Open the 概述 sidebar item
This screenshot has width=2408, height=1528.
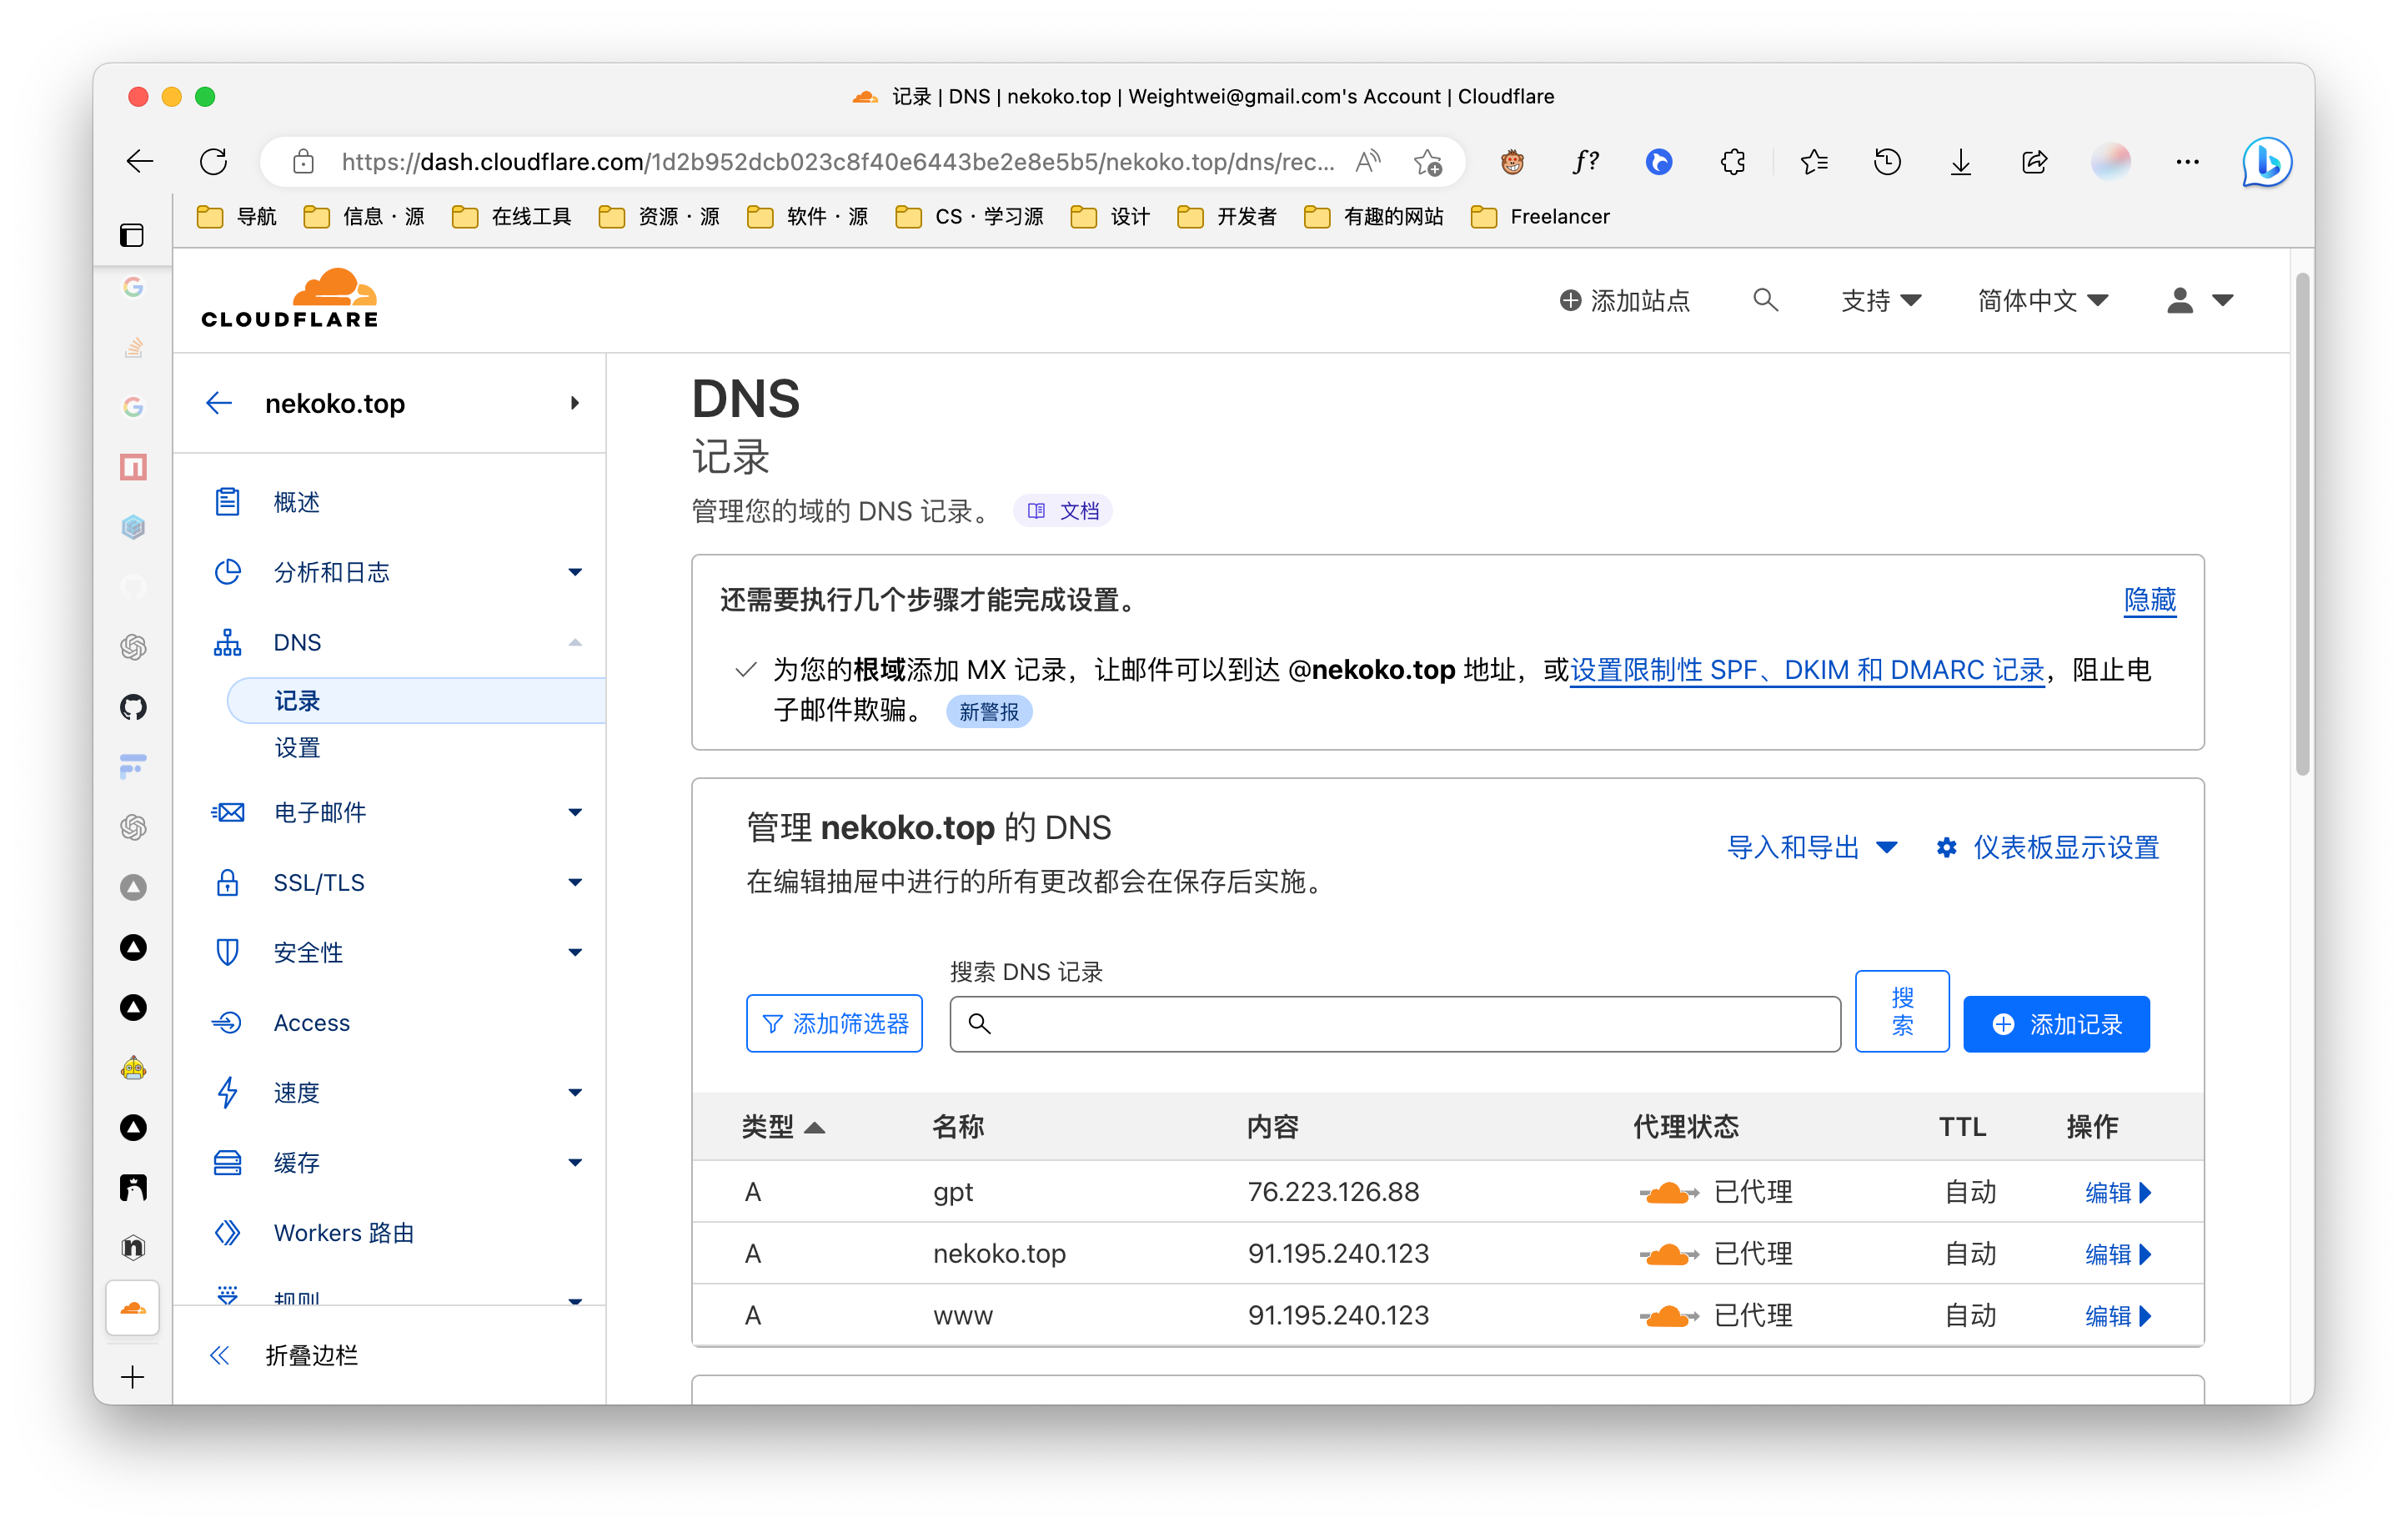tap(297, 502)
